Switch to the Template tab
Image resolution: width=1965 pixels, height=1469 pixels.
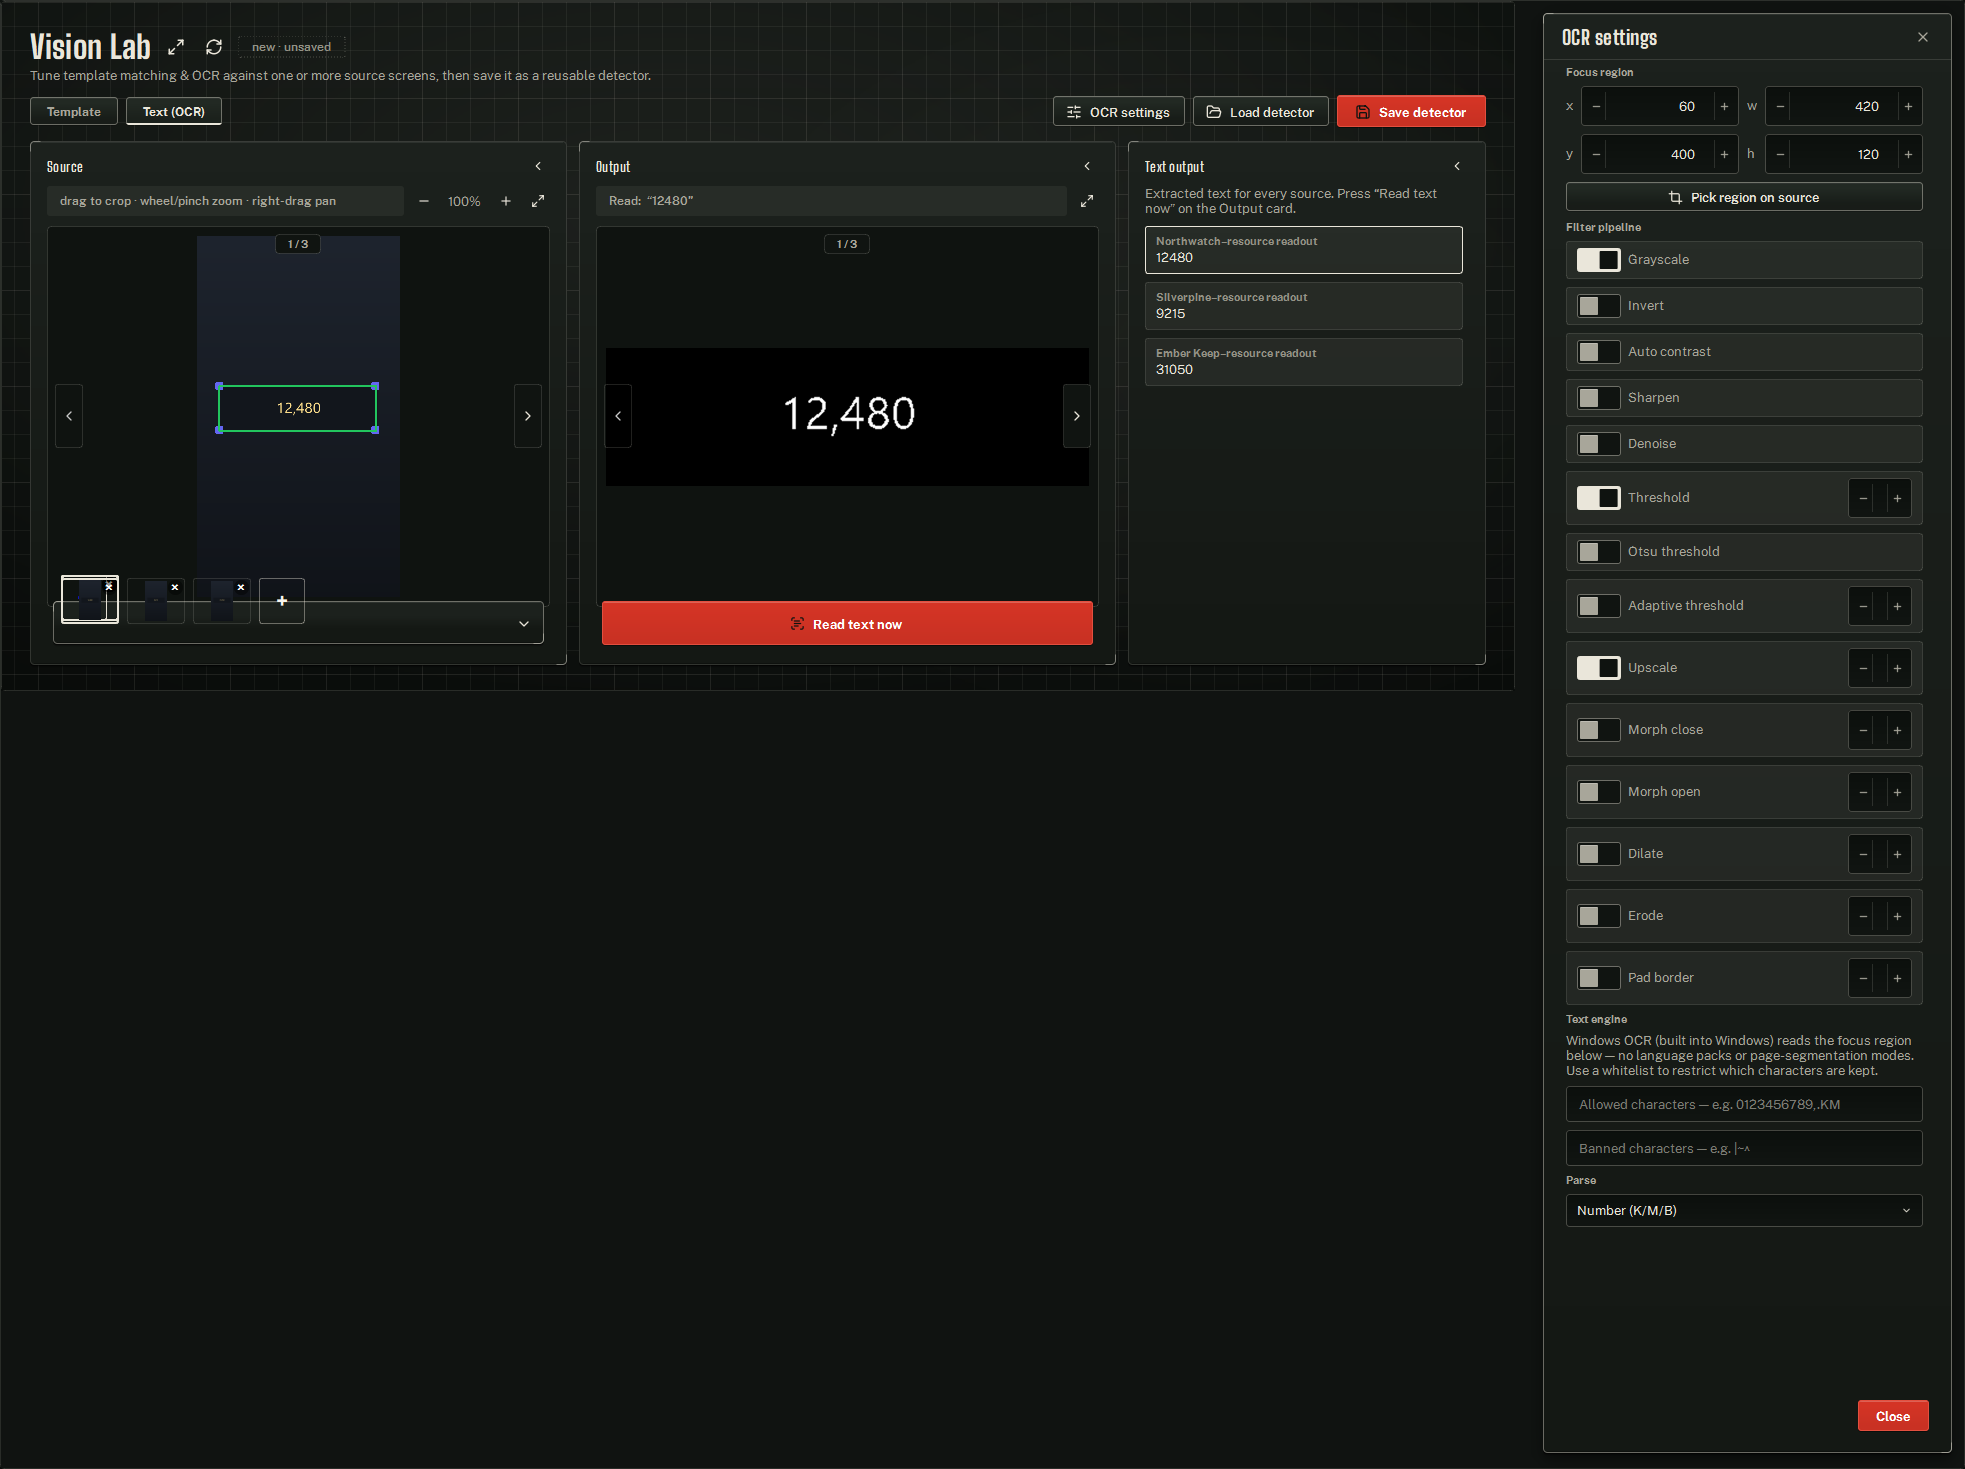pyautogui.click(x=74, y=112)
